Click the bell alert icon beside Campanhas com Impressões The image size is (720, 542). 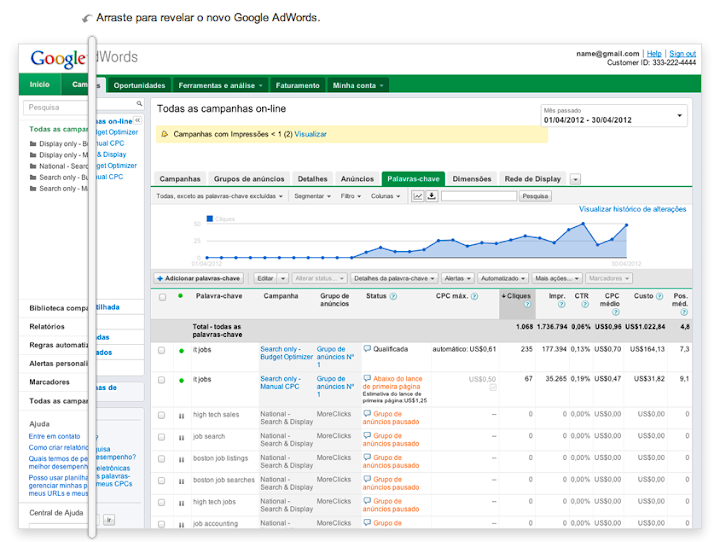(x=164, y=134)
